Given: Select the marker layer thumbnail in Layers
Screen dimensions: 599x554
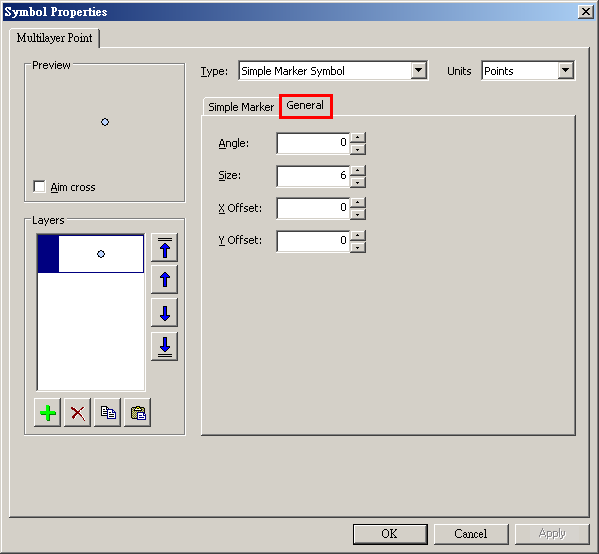Looking at the screenshot, I should (x=101, y=254).
